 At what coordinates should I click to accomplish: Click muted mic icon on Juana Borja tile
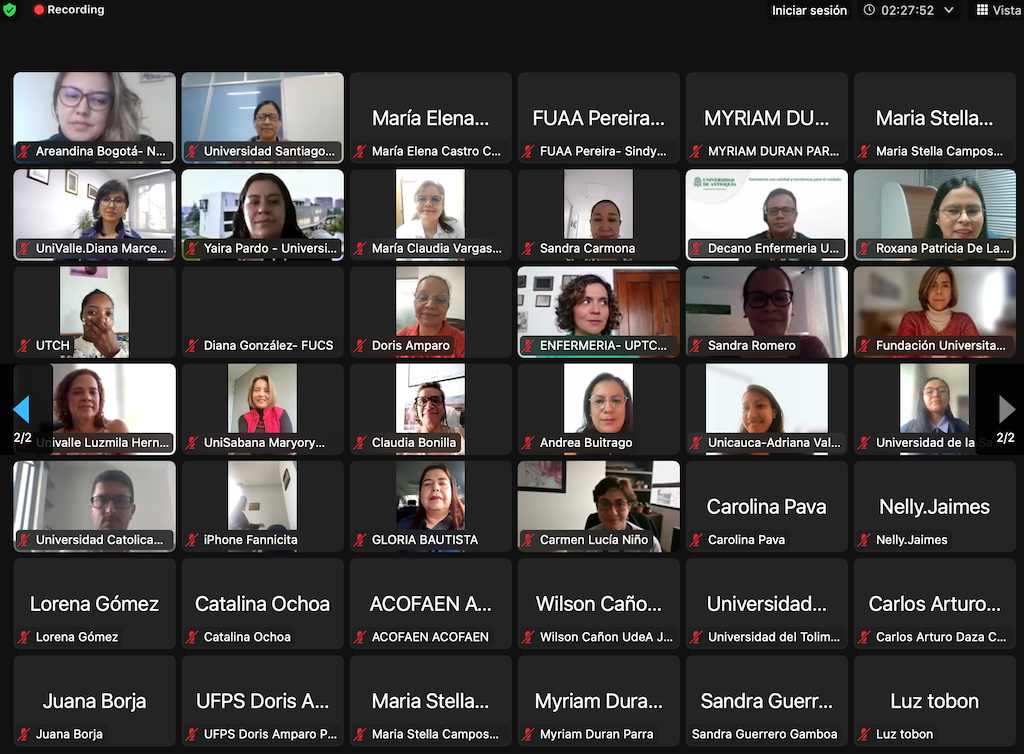24,734
